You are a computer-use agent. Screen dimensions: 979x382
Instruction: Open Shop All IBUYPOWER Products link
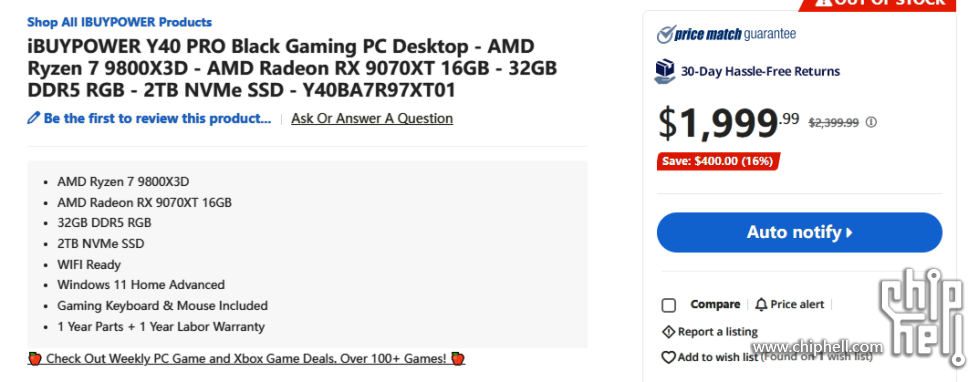pyautogui.click(x=119, y=22)
